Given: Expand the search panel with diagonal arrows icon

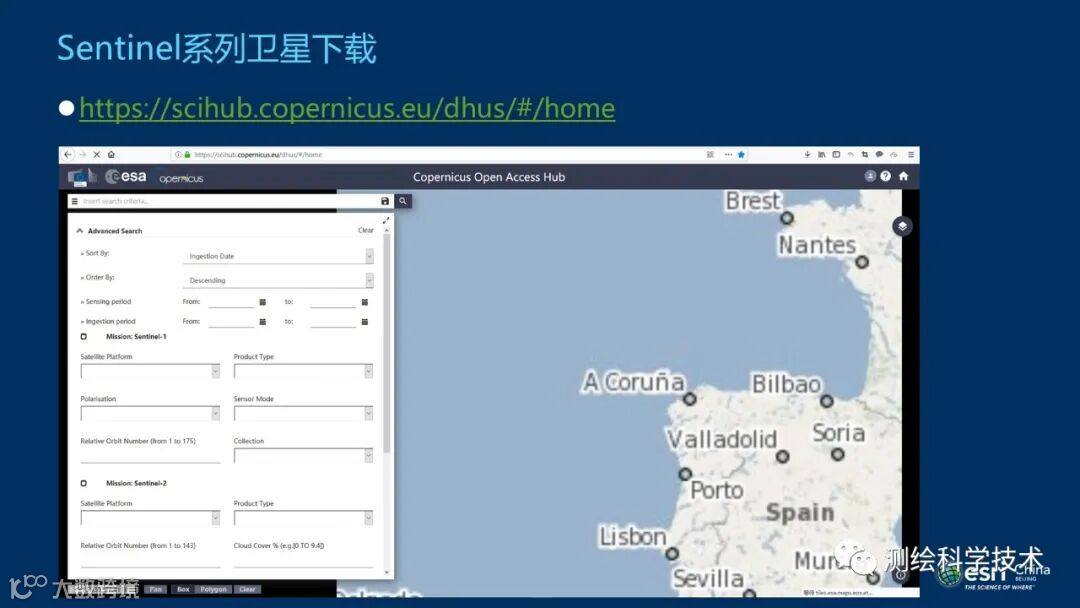Looking at the screenshot, I should pos(386,220).
